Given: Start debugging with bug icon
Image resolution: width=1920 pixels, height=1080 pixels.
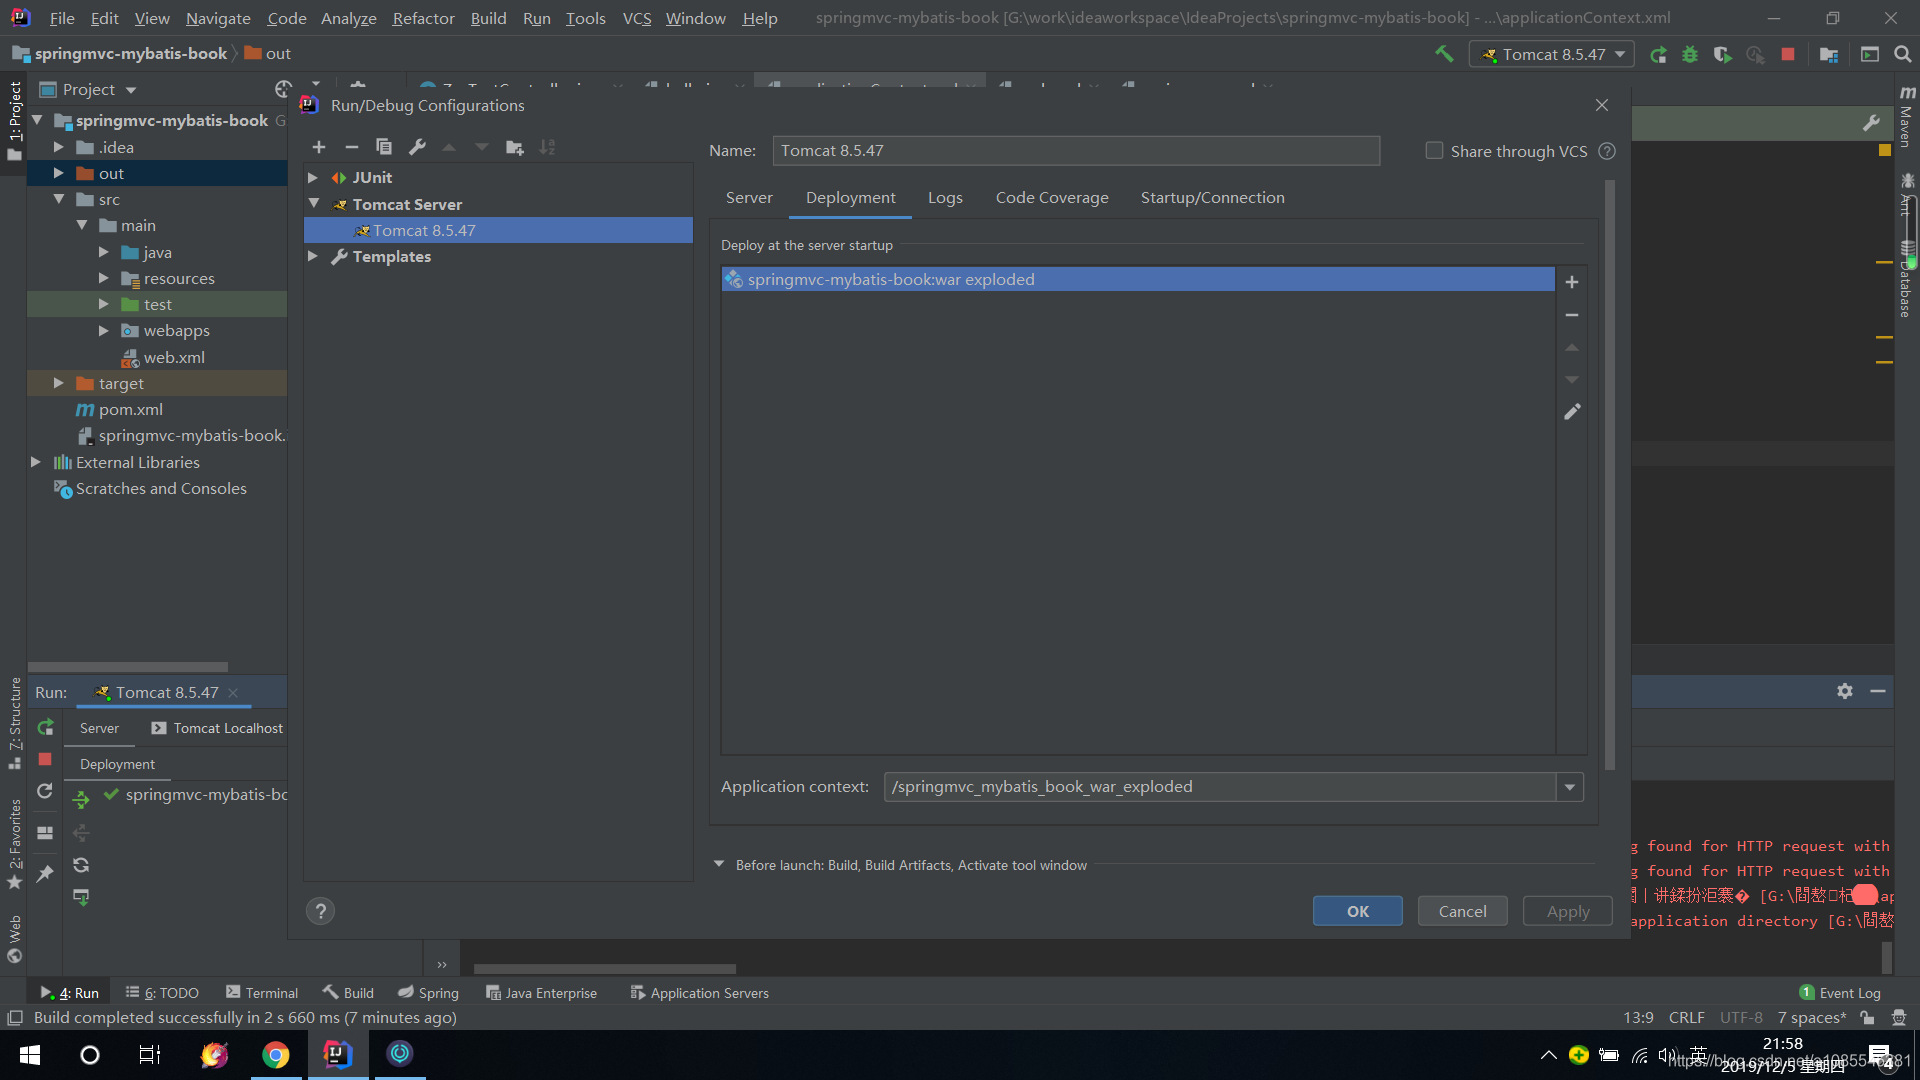Looking at the screenshot, I should tap(1690, 54).
